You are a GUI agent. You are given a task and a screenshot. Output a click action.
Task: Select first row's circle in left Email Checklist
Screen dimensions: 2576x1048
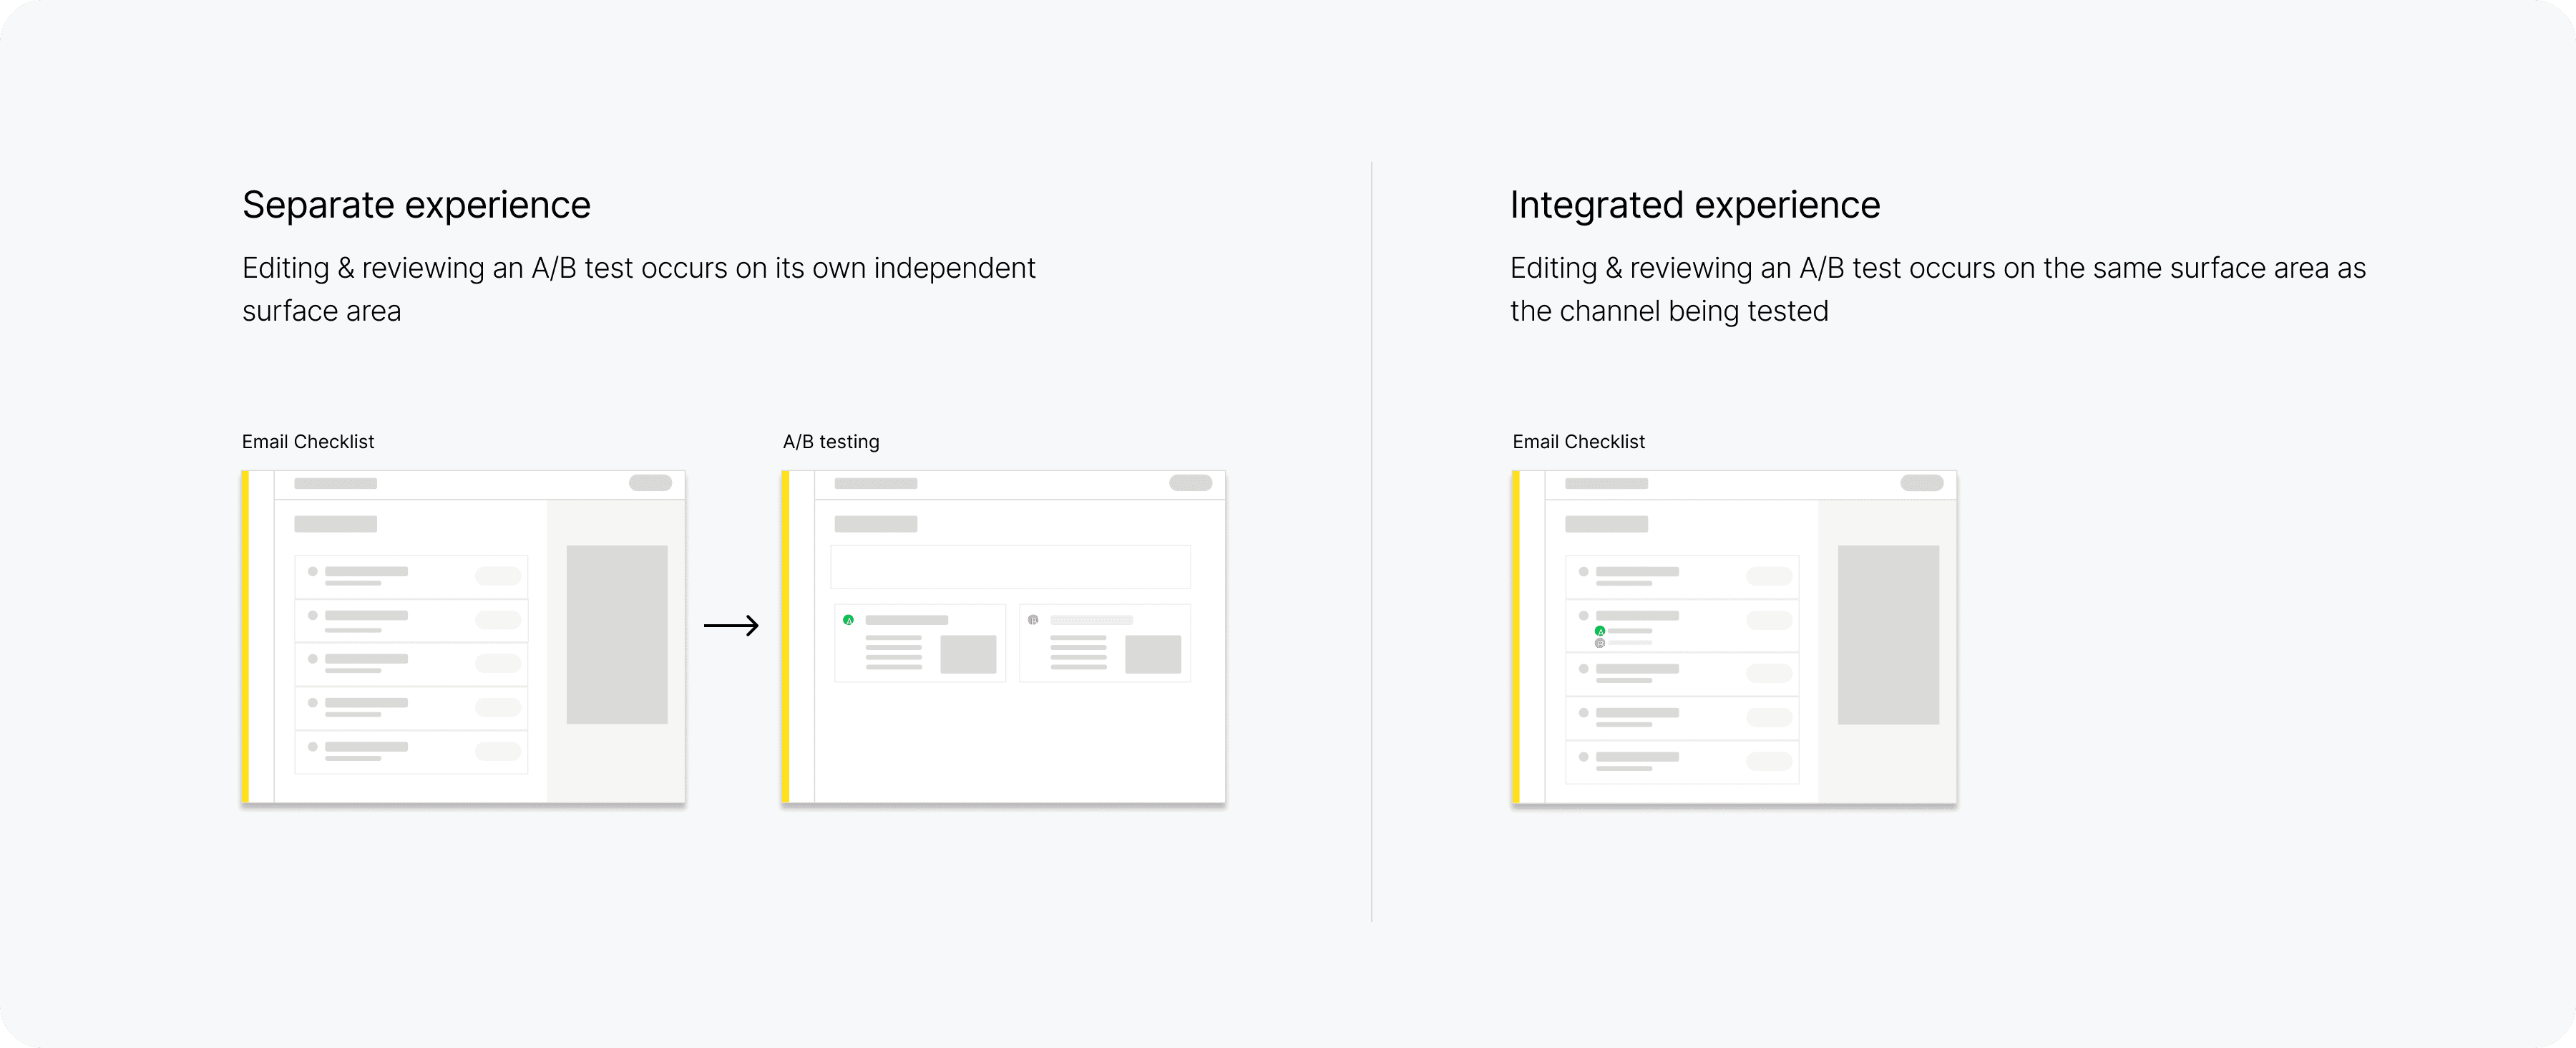(313, 572)
